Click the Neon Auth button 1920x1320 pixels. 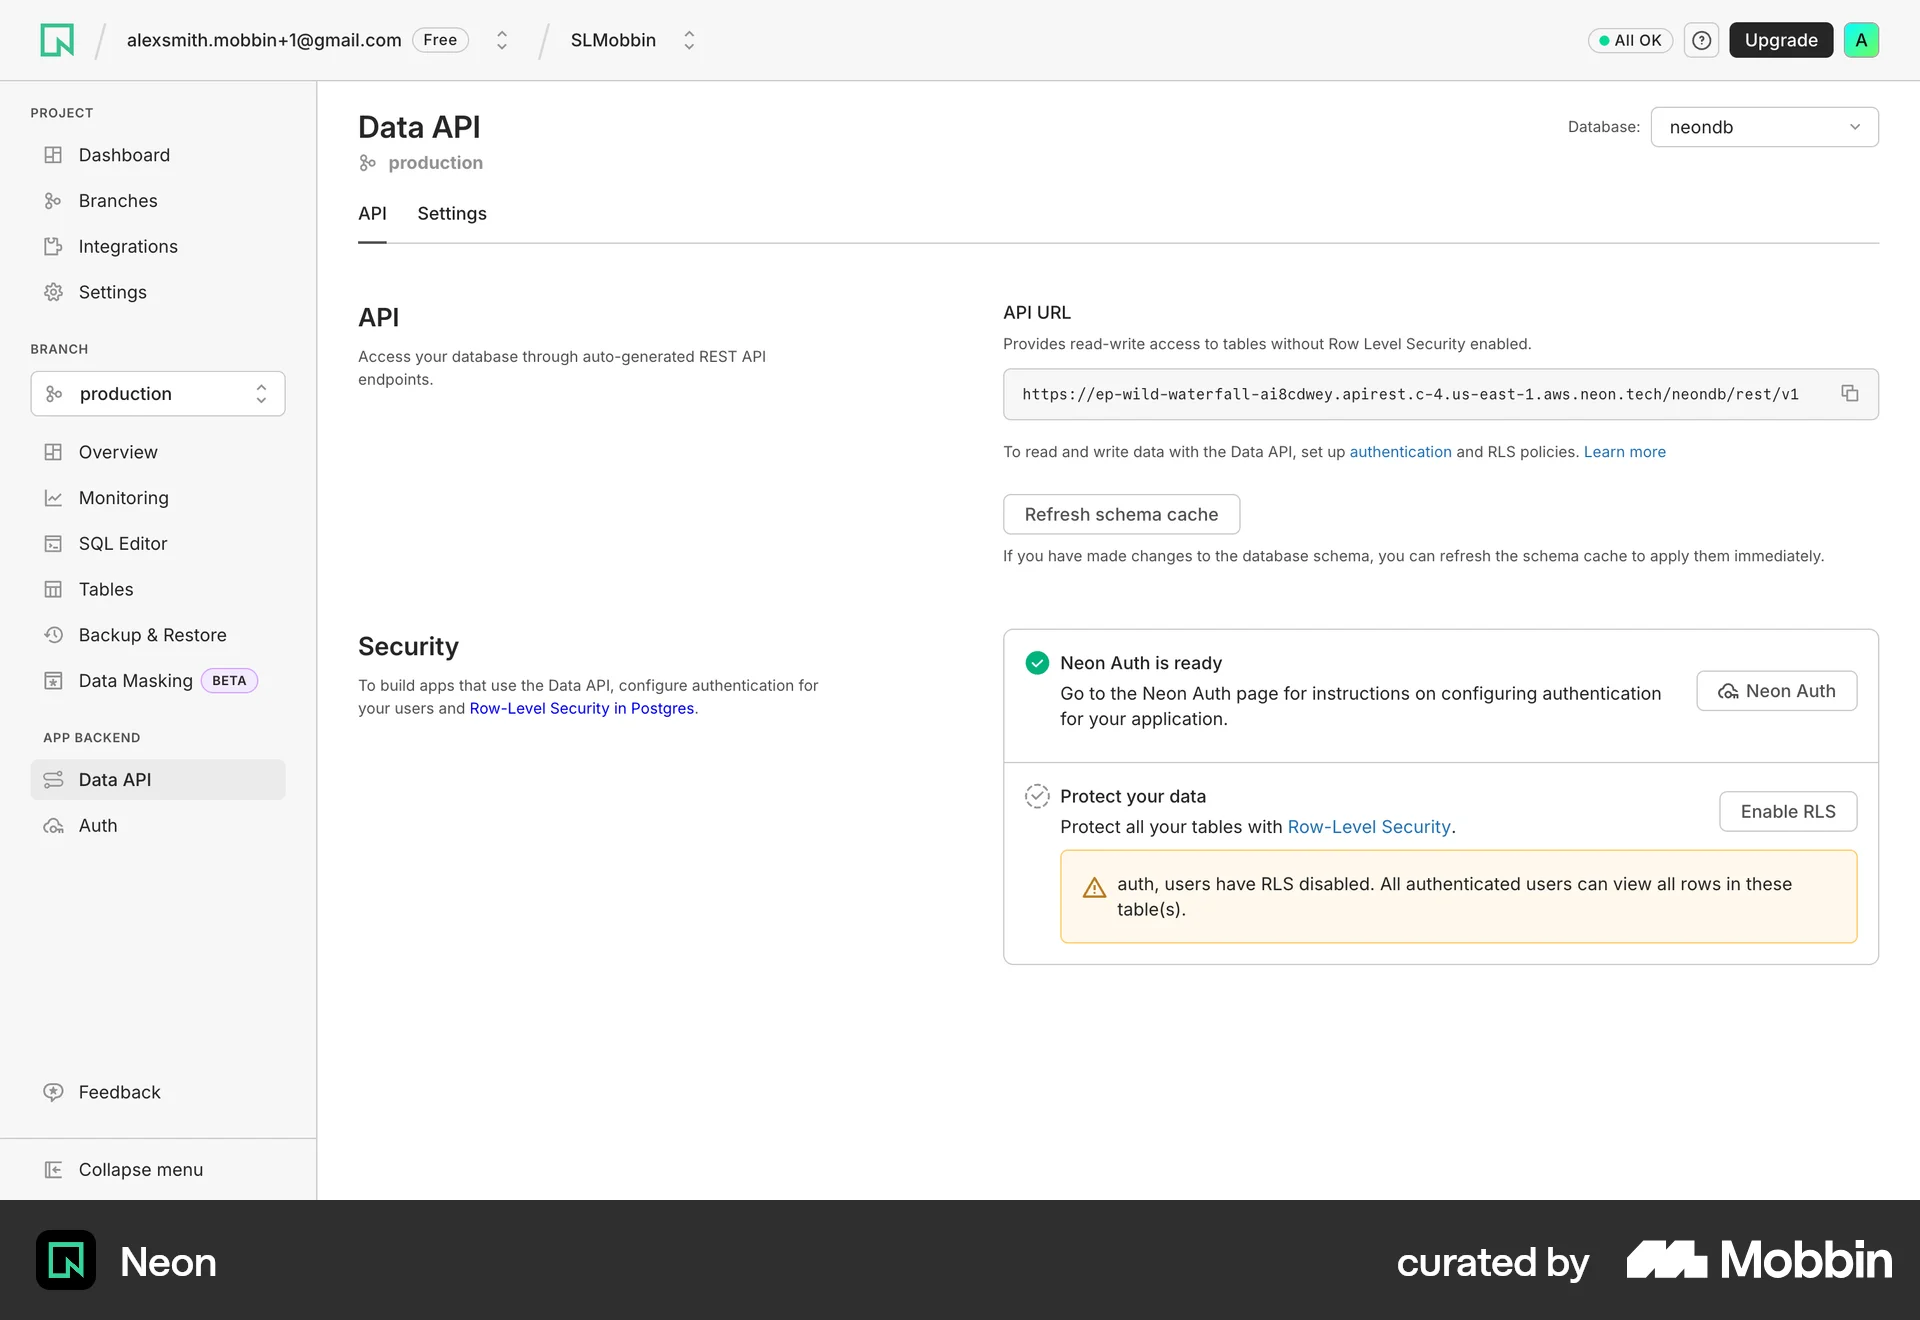pyautogui.click(x=1776, y=691)
